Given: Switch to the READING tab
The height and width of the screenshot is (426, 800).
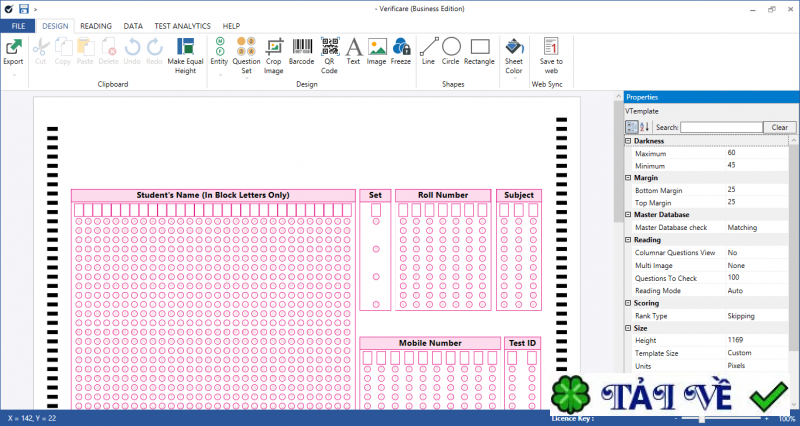Looking at the screenshot, I should [96, 26].
